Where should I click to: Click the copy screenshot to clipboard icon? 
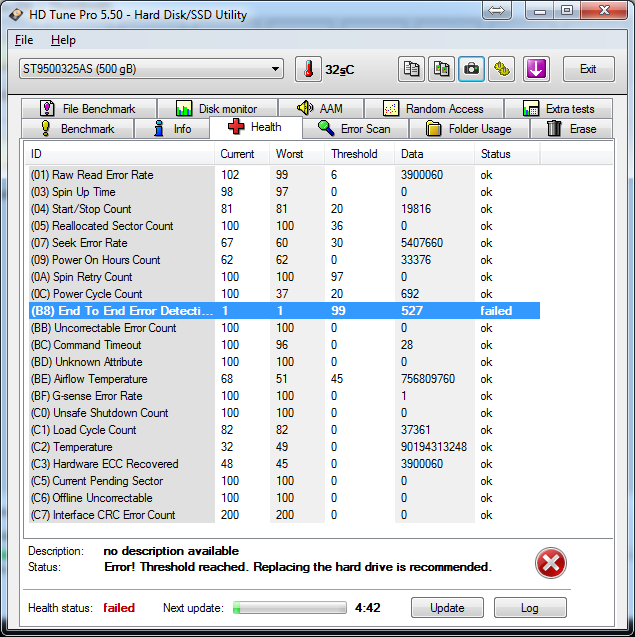[x=441, y=69]
